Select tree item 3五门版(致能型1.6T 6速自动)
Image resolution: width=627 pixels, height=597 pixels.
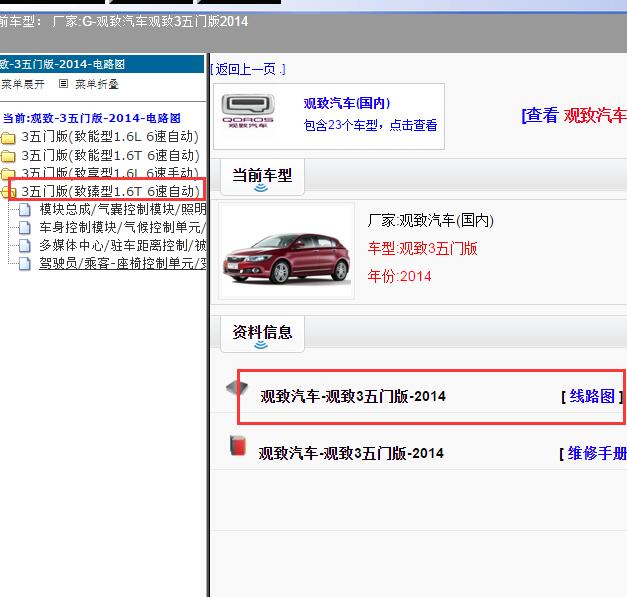point(110,155)
